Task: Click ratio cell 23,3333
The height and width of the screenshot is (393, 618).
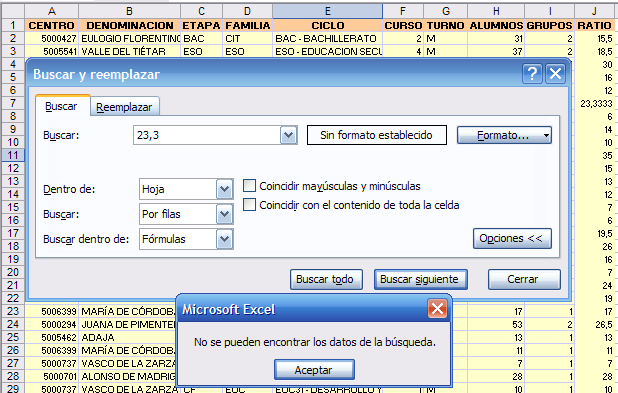Action: (594, 103)
